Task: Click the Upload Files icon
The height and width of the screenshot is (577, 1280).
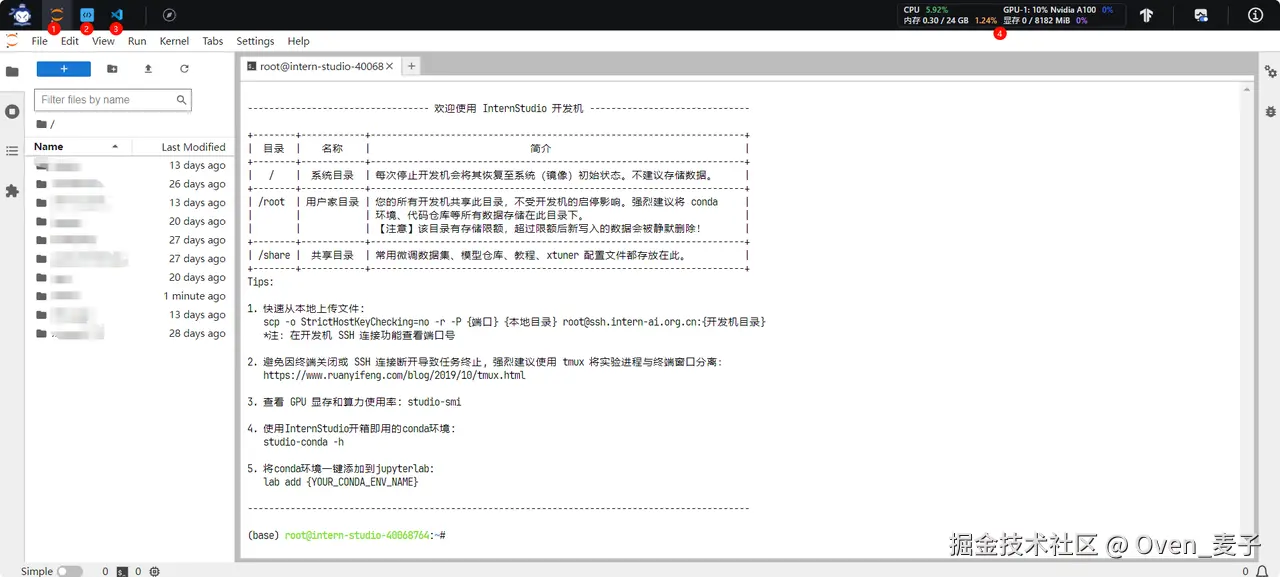Action: point(148,69)
